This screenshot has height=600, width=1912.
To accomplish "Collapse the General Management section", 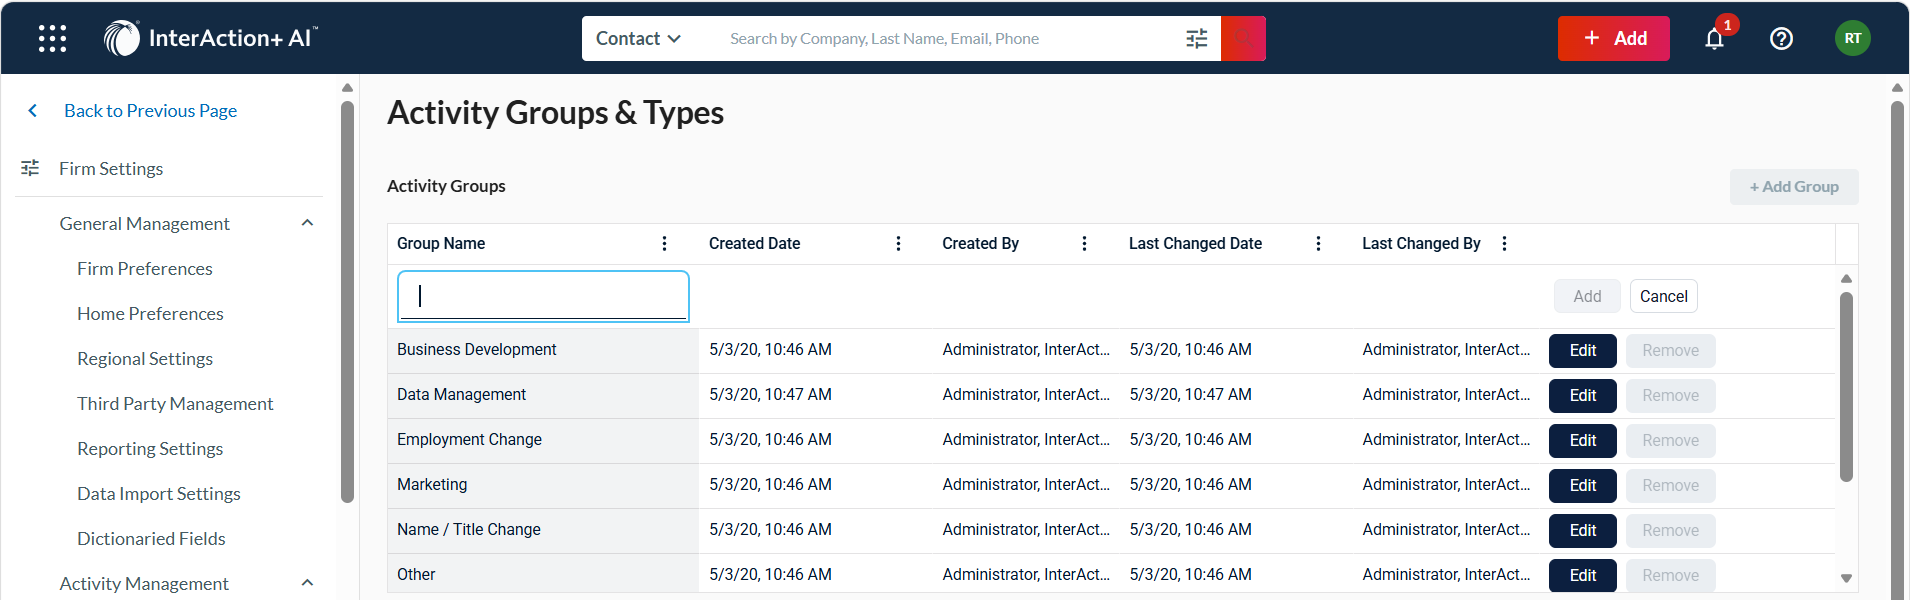I will [x=307, y=223].
